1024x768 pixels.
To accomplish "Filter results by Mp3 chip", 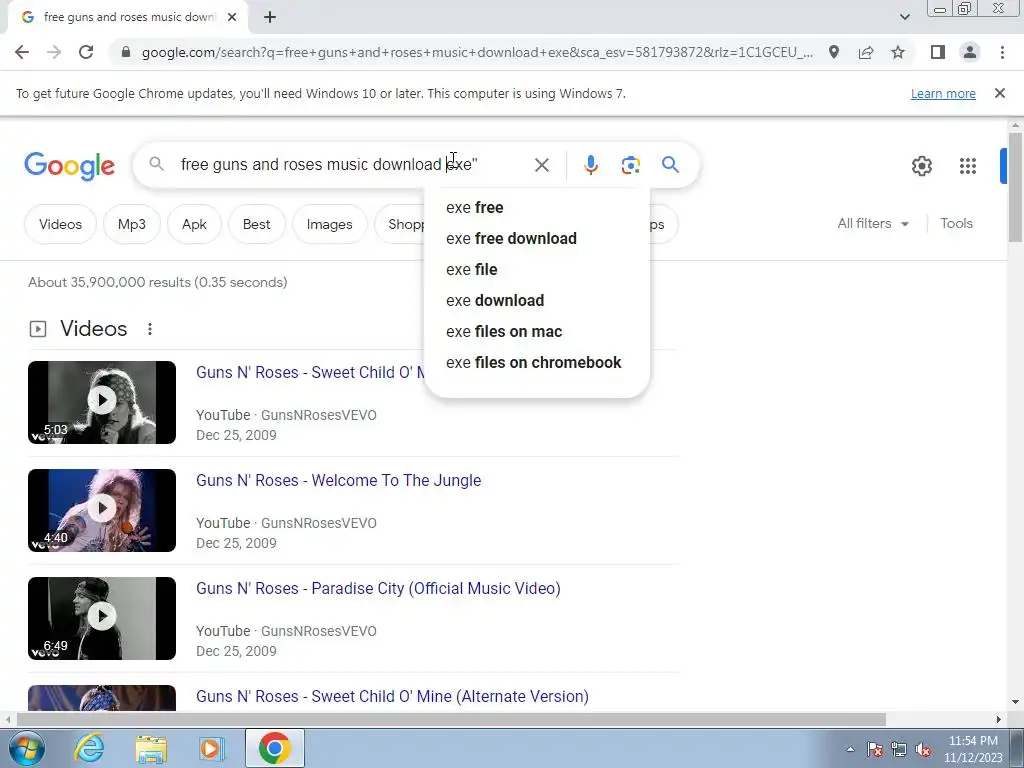I will coord(131,224).
